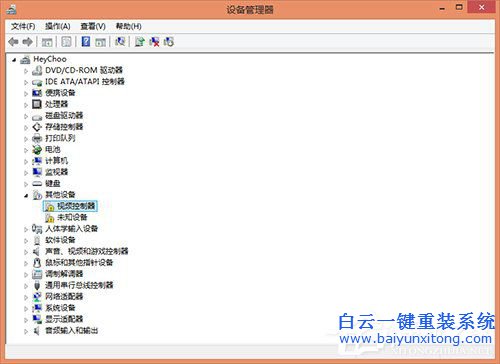Select the 显示适配器 label
Image resolution: width=500 pixels, height=364 pixels.
pyautogui.click(x=64, y=319)
